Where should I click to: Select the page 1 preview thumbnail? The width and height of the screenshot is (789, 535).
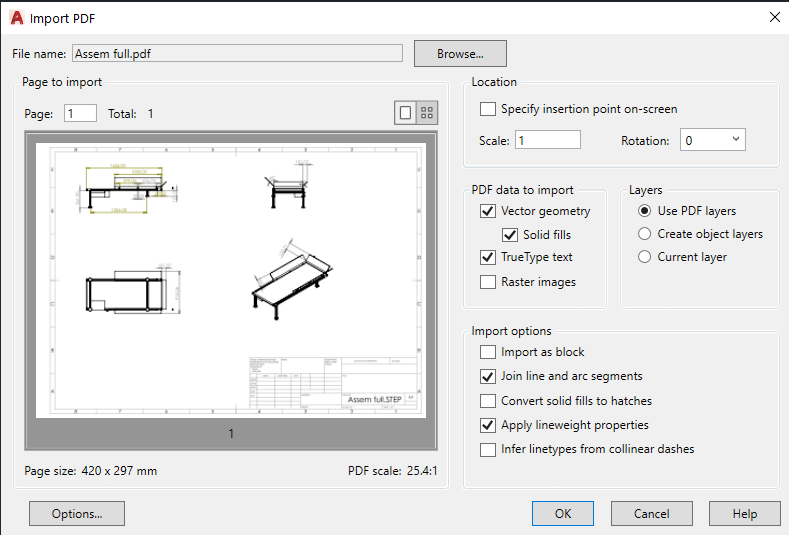point(231,280)
